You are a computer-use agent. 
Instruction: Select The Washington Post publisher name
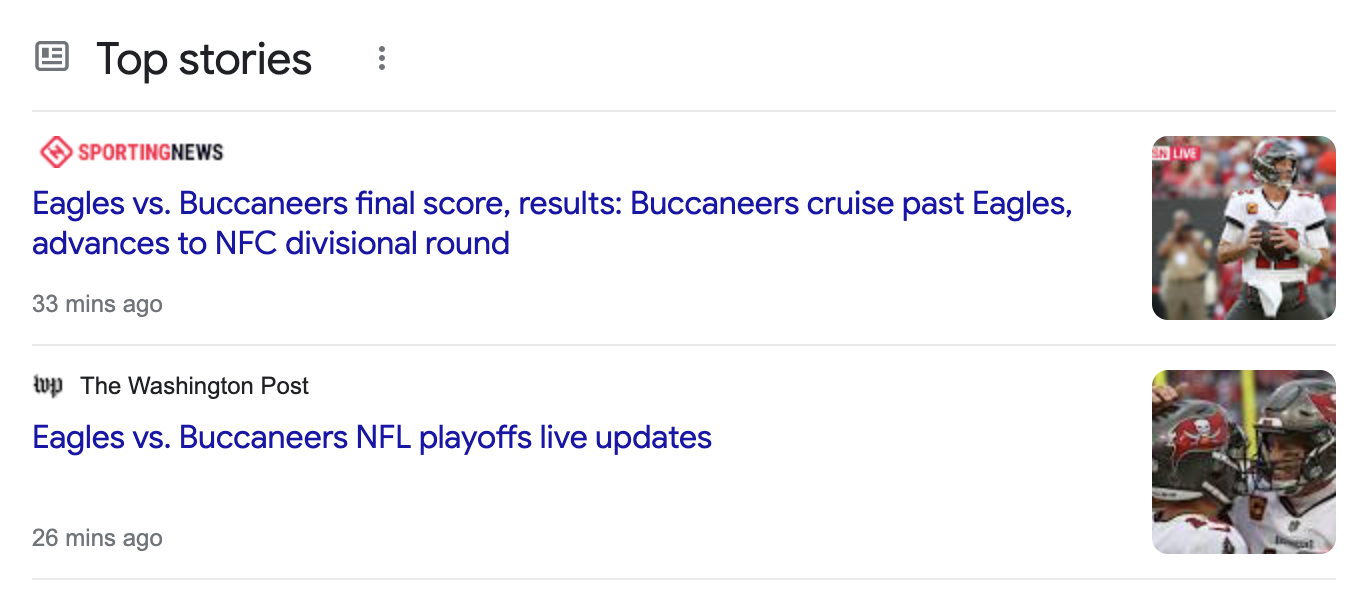(x=194, y=386)
